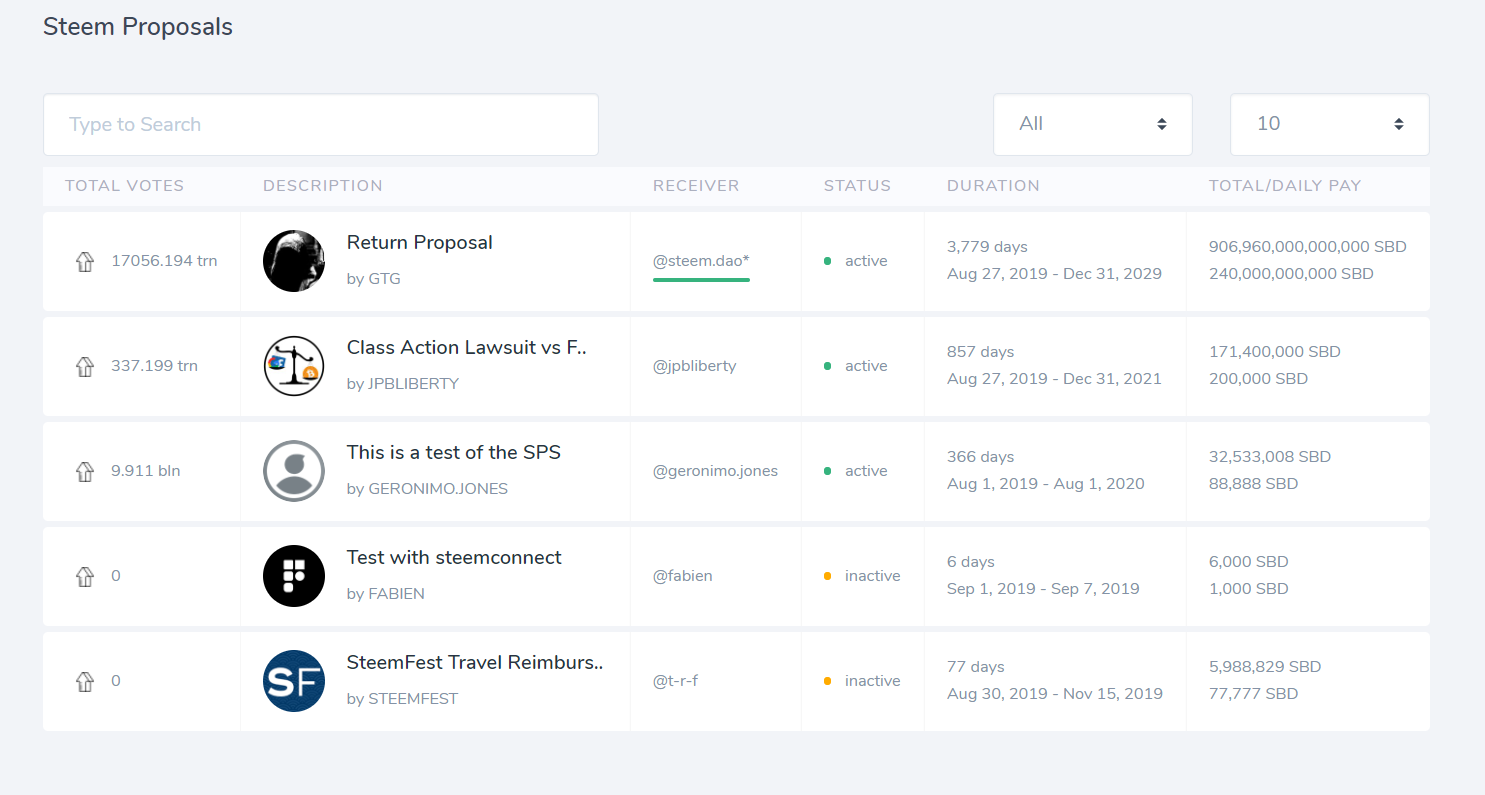The image size is (1485, 795).
Task: Click 'inactive' status for SteemFest row
Action: click(873, 681)
